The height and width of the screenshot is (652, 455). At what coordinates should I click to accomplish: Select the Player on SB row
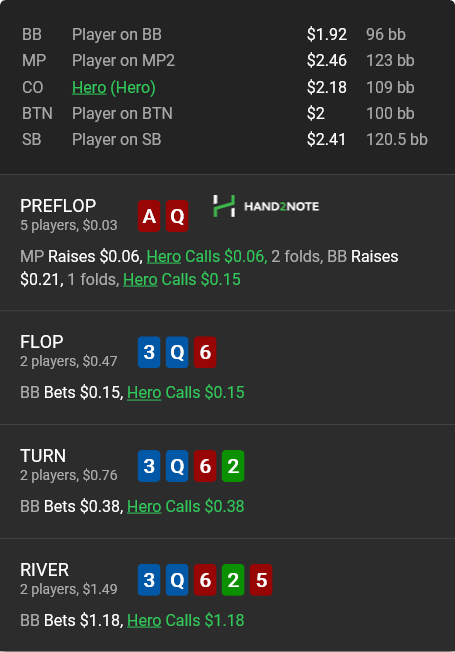tap(225, 140)
